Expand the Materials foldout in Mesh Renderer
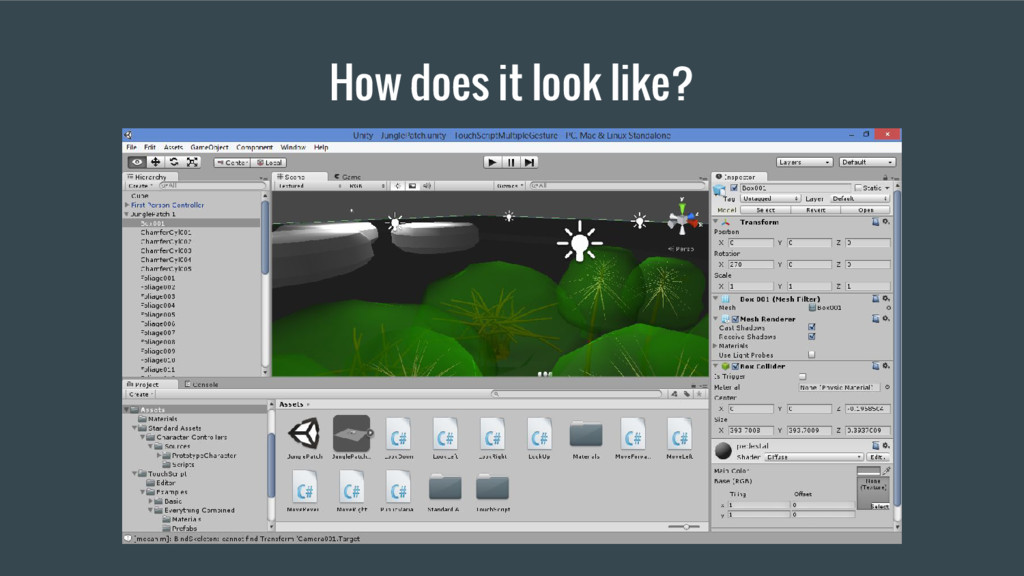This screenshot has width=1024, height=576. [715, 346]
